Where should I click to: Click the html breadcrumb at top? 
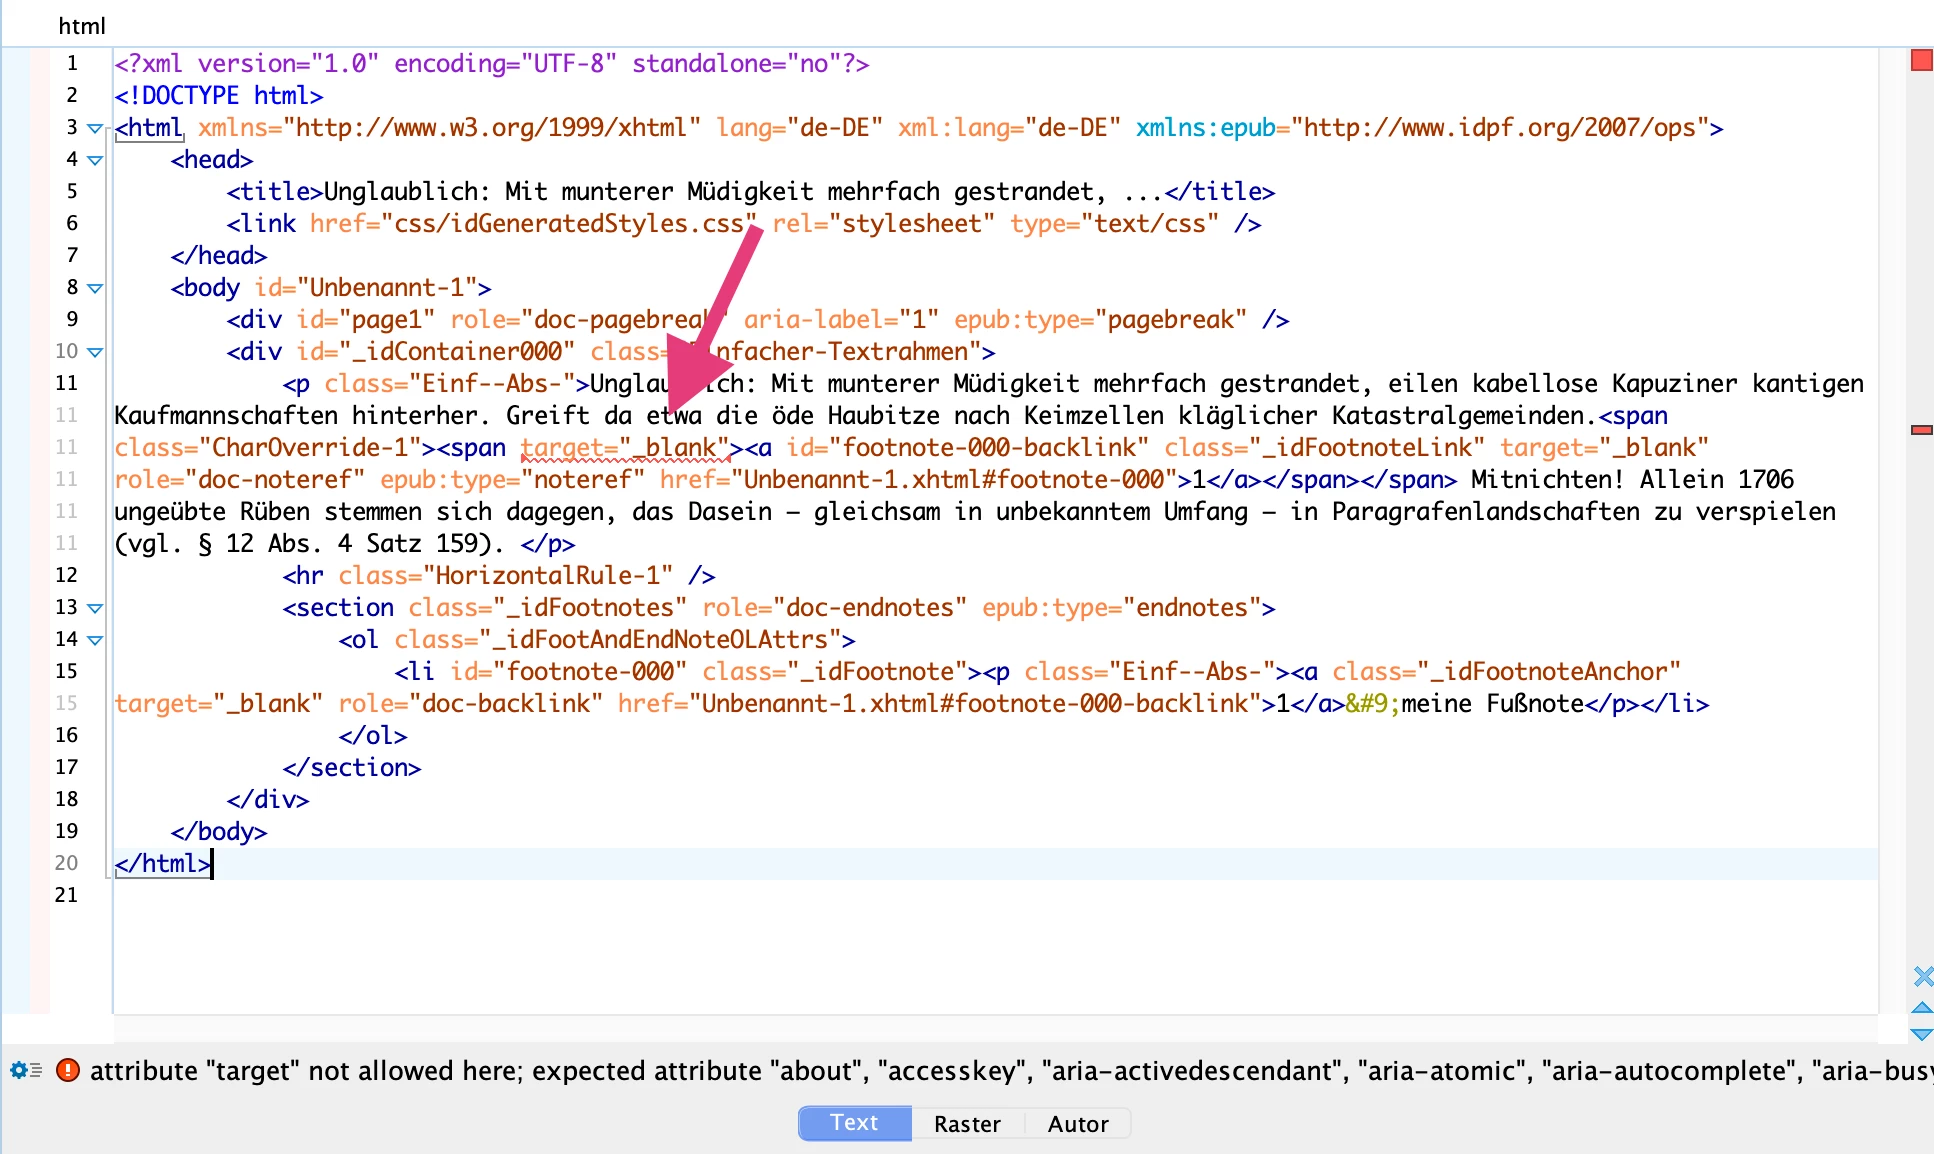[82, 26]
